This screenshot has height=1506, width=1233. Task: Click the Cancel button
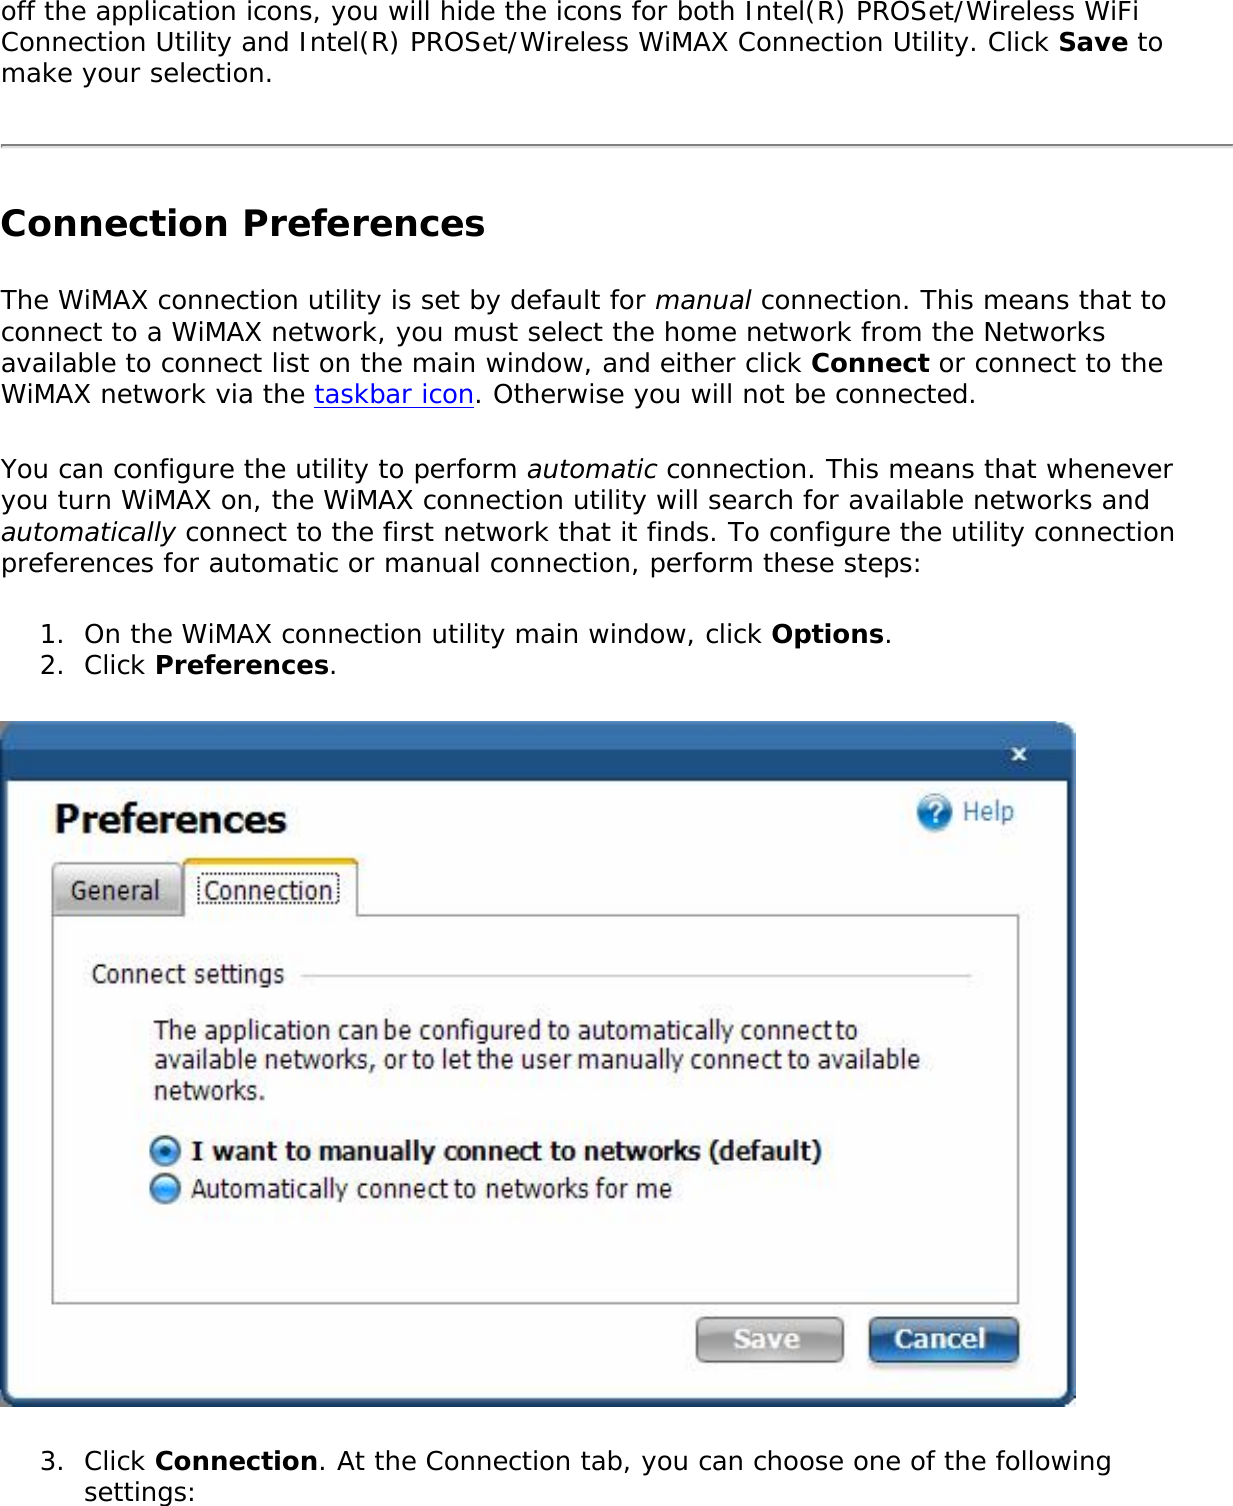(x=941, y=1339)
